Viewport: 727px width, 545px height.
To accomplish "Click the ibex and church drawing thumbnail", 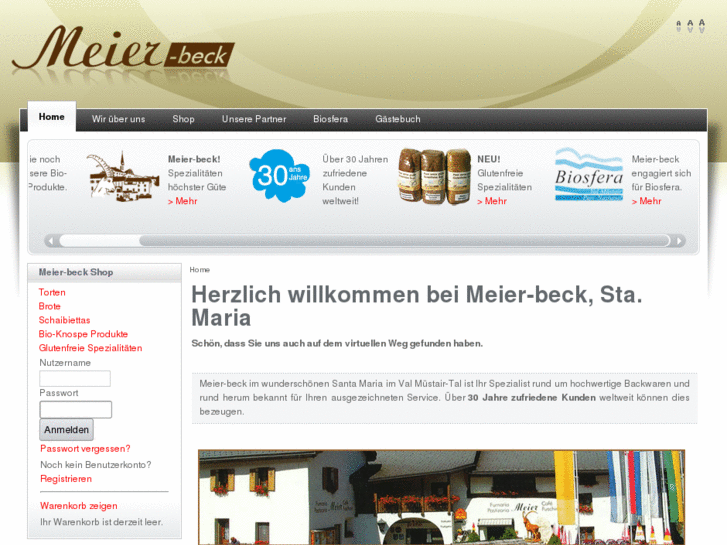I will click(122, 176).
